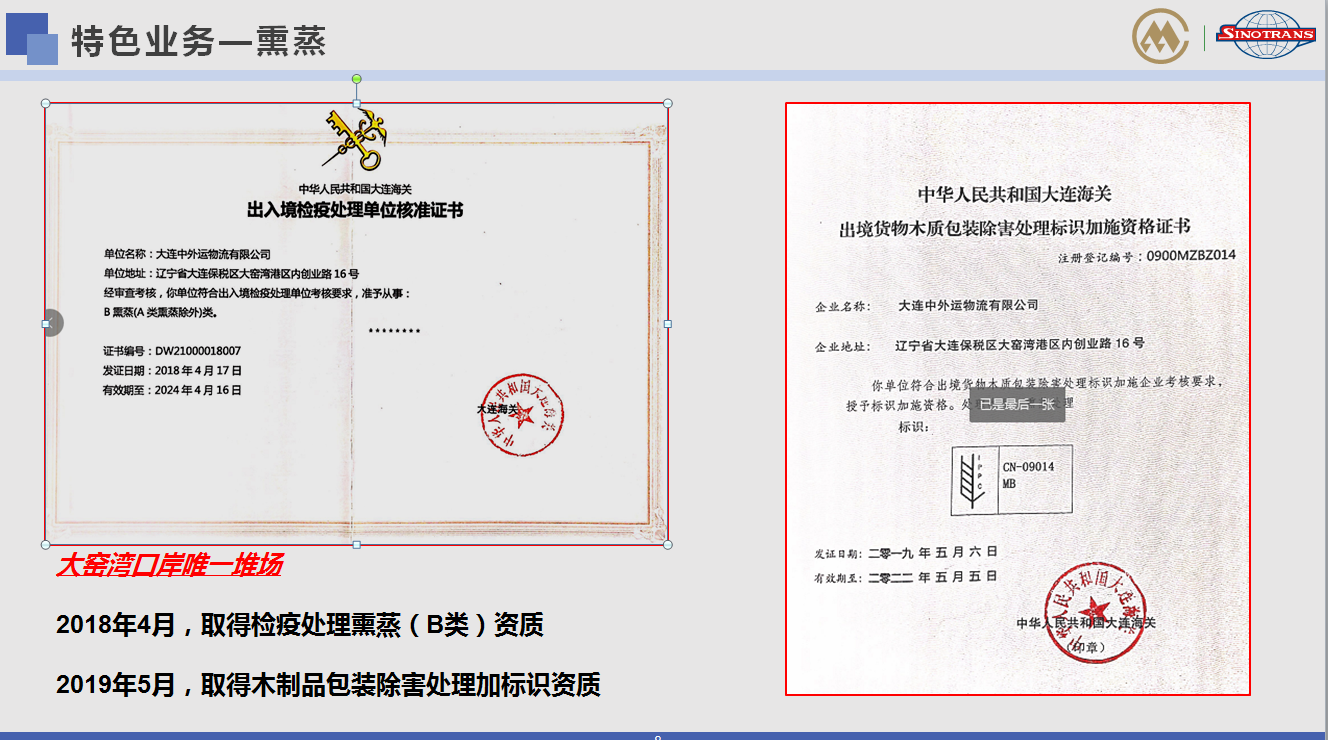
Task: Click right certificate title '出境货物木质包装除害处理标识加施资格证书'
Action: point(1014,228)
